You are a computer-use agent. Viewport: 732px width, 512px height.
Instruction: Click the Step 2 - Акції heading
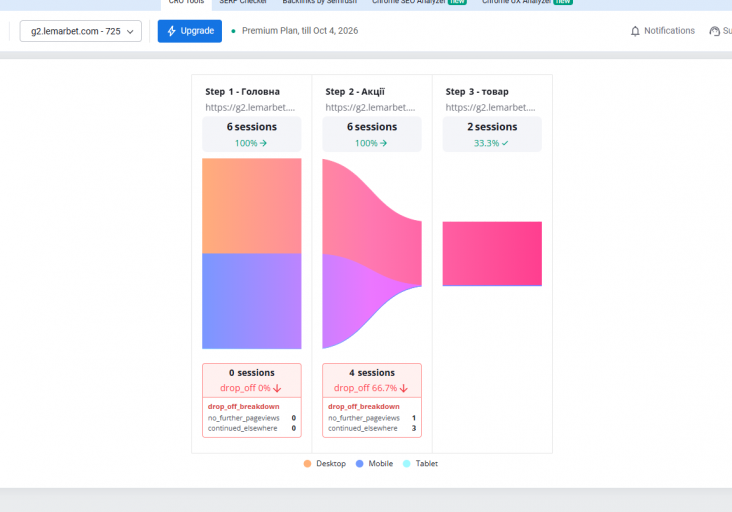(x=355, y=91)
